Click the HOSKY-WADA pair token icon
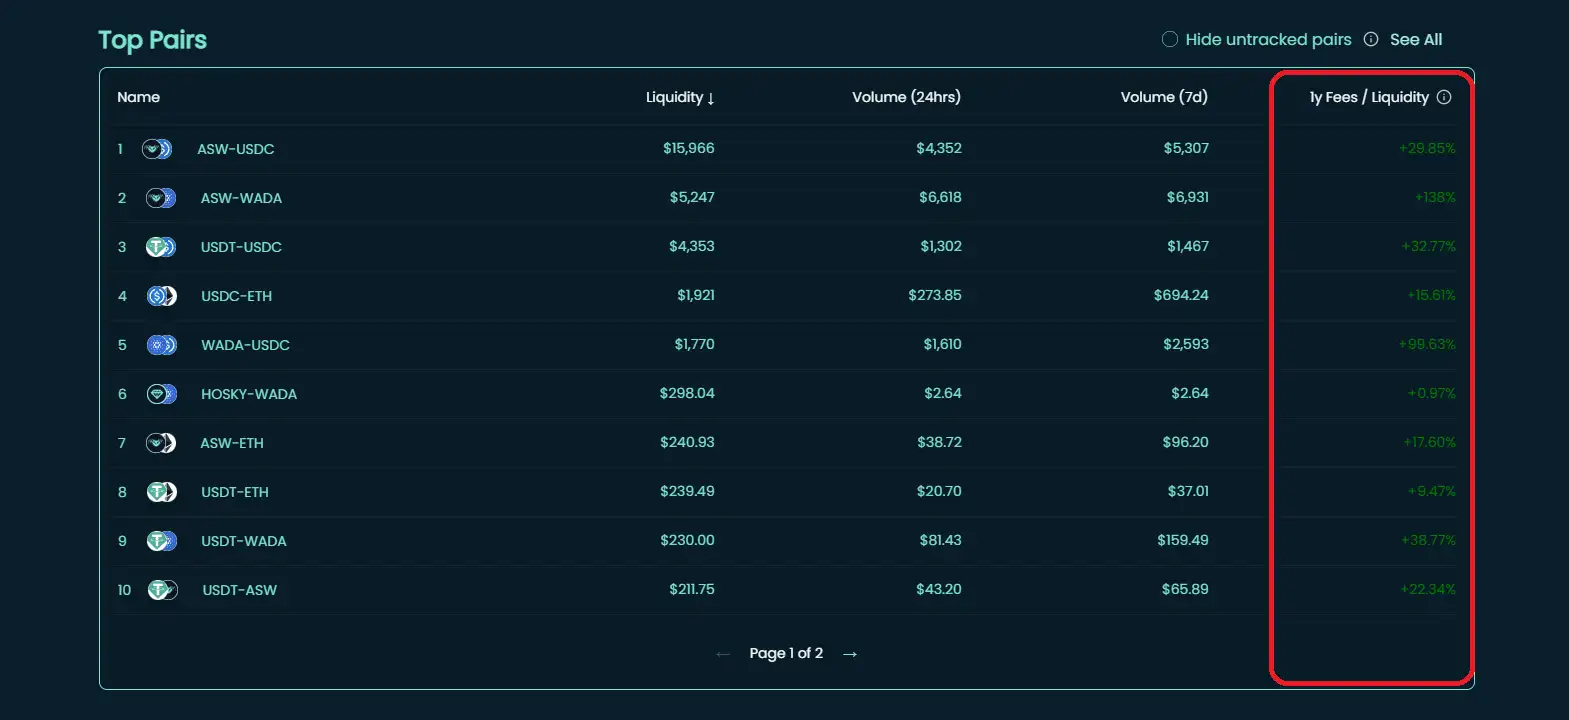This screenshot has width=1569, height=720. click(x=160, y=394)
